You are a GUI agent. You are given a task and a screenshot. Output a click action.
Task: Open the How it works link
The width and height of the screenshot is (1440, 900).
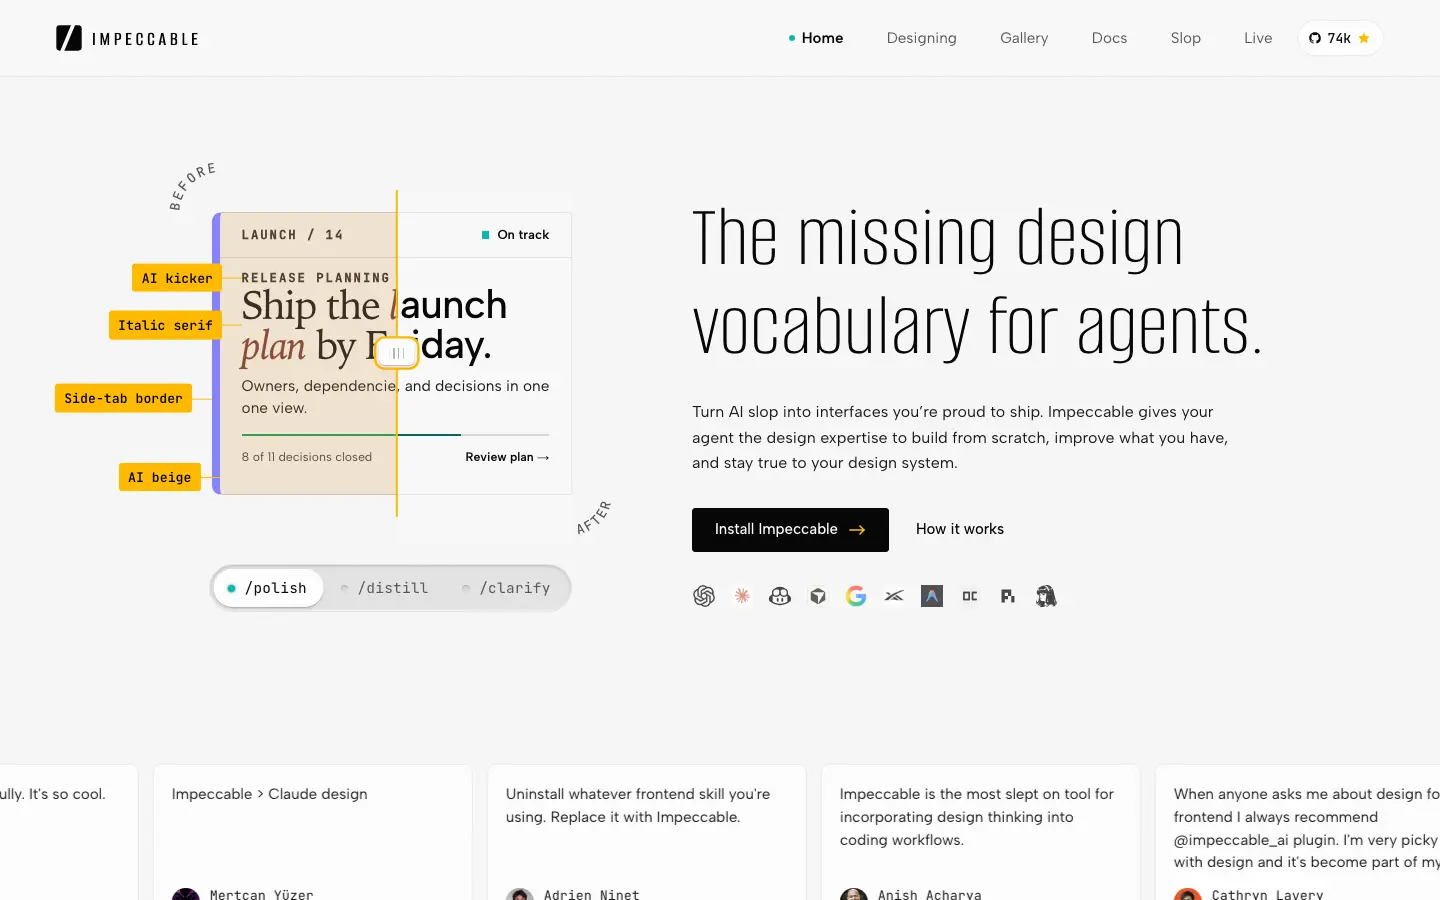coord(960,529)
